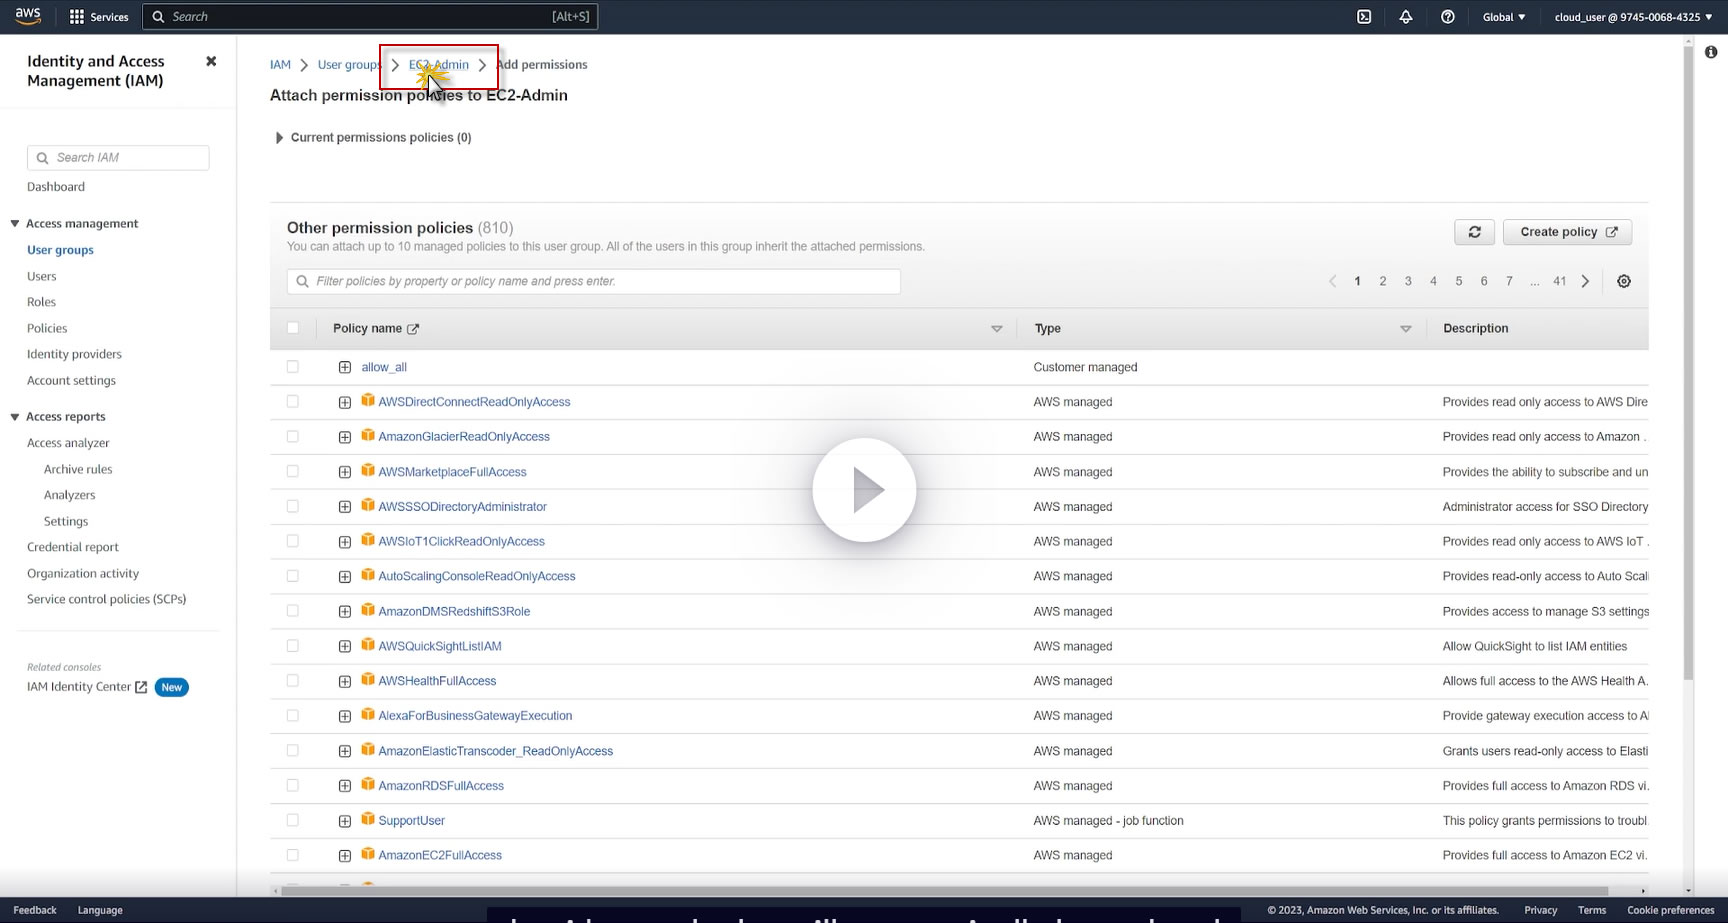Open Identity providers in the sidebar
This screenshot has height=923, width=1728.
[x=74, y=354]
